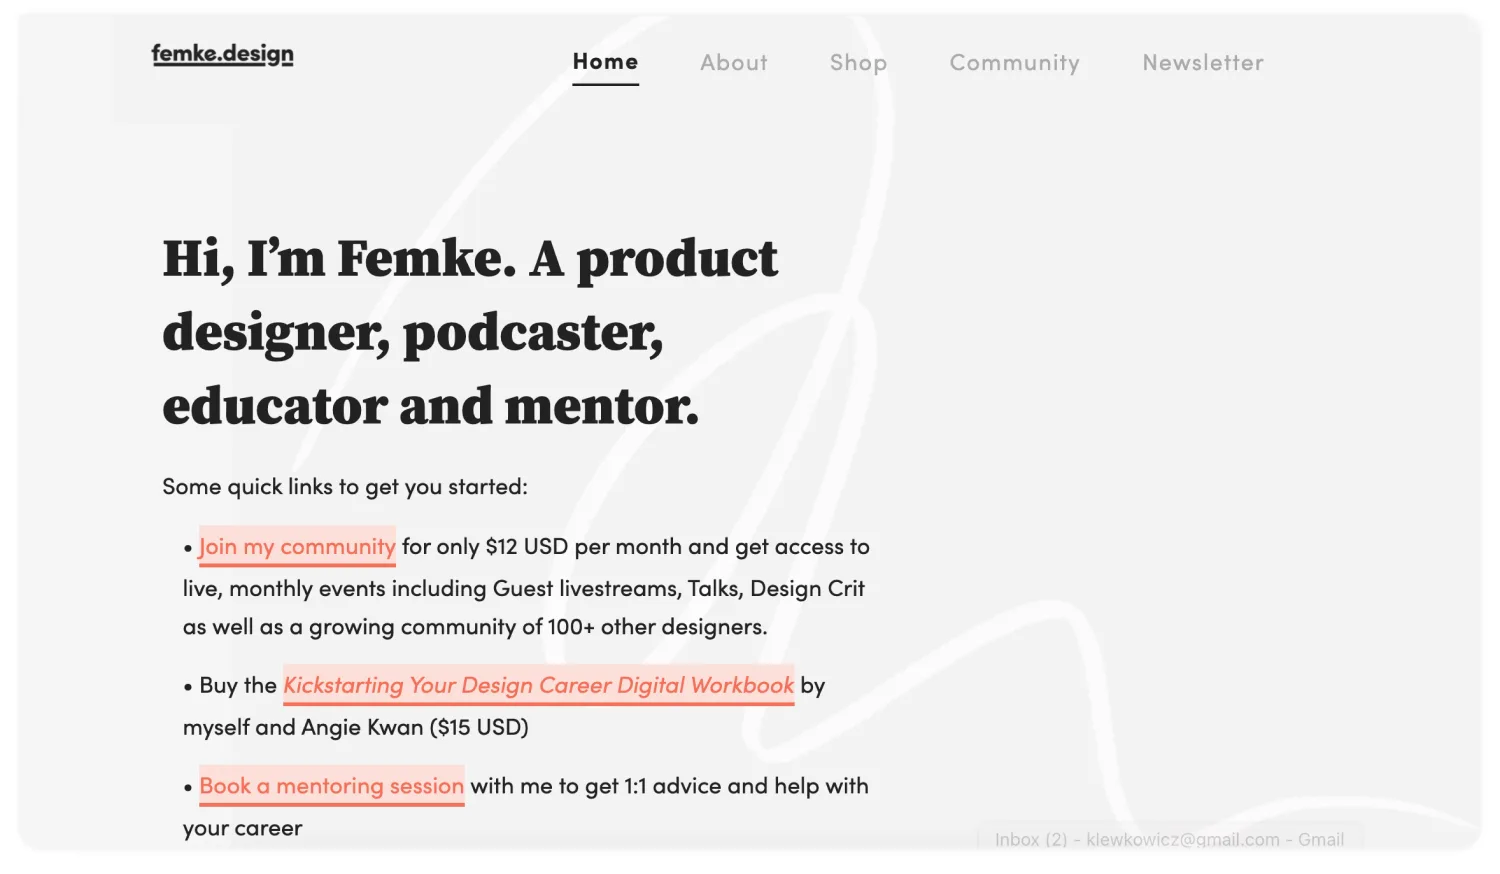Click the Inbox (2) Gmail label at the bottom
1500x874 pixels.
1169,839
